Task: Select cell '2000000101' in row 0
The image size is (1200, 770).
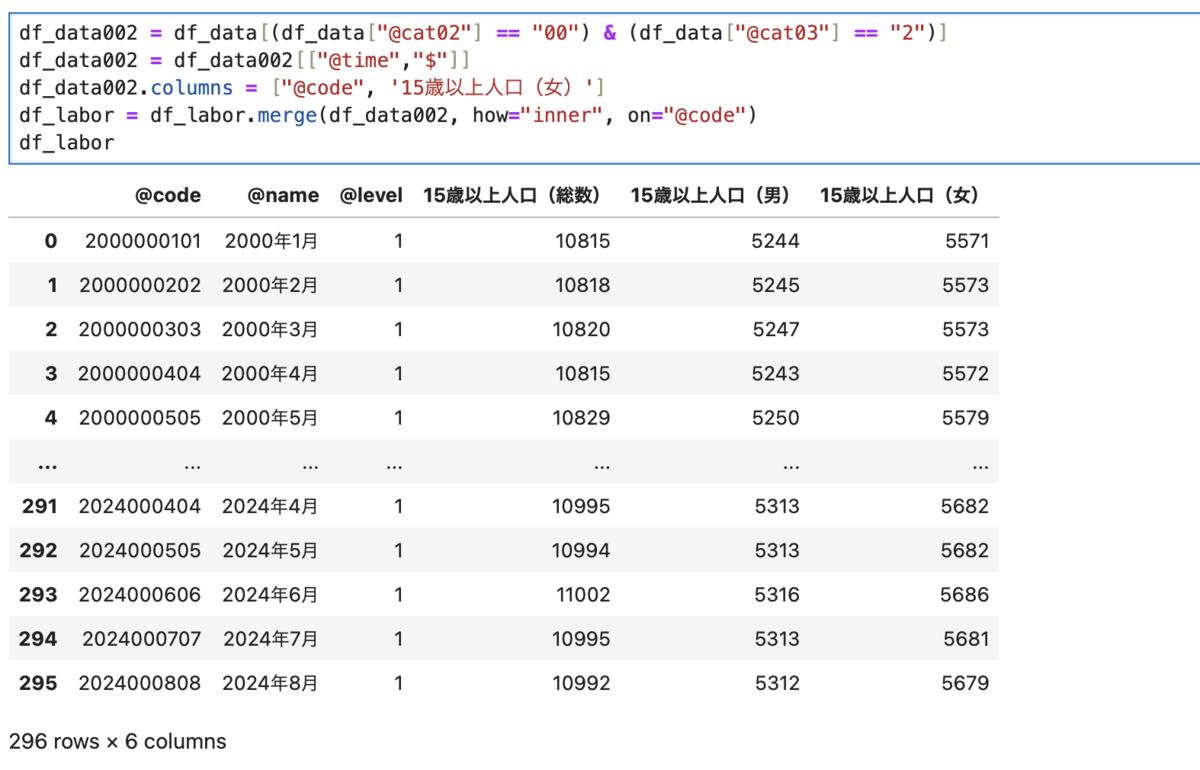Action: point(143,241)
